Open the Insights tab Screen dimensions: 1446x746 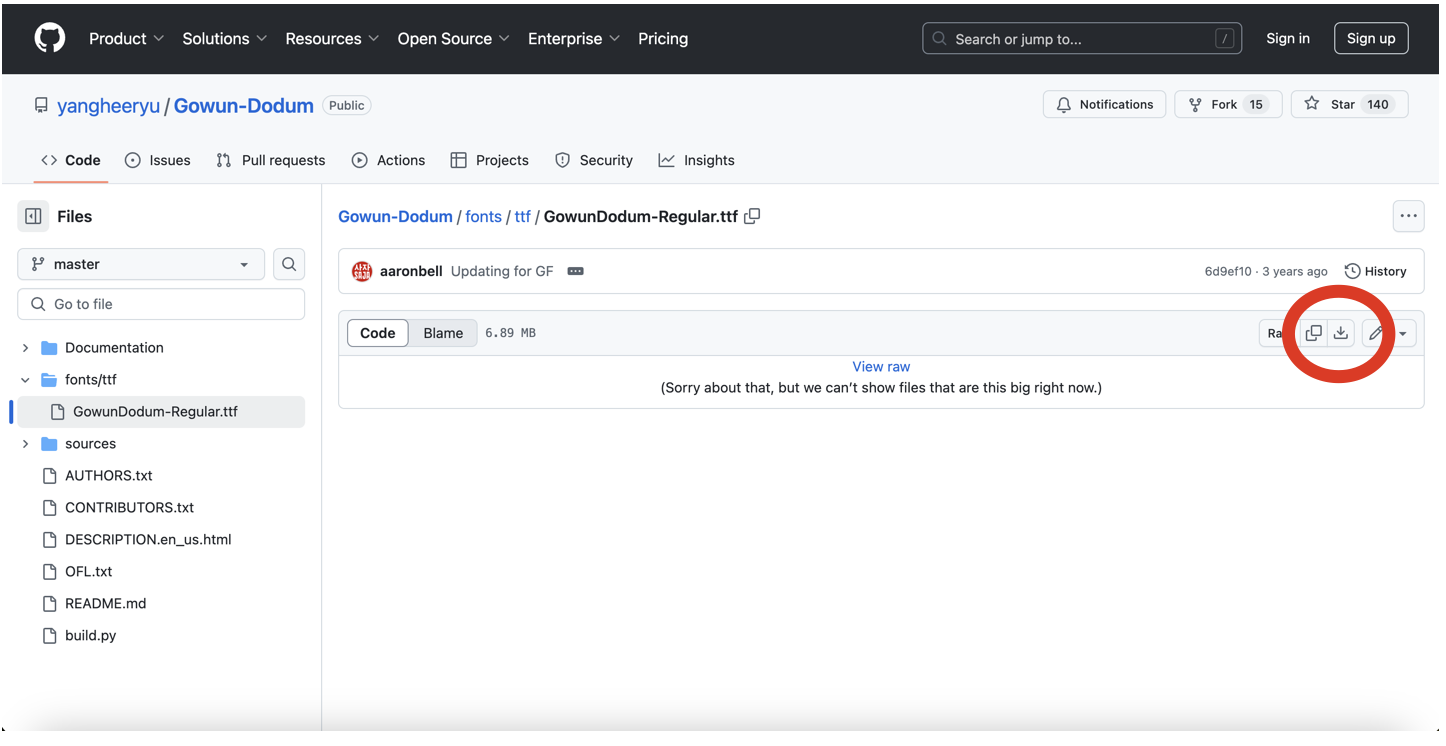pos(697,160)
